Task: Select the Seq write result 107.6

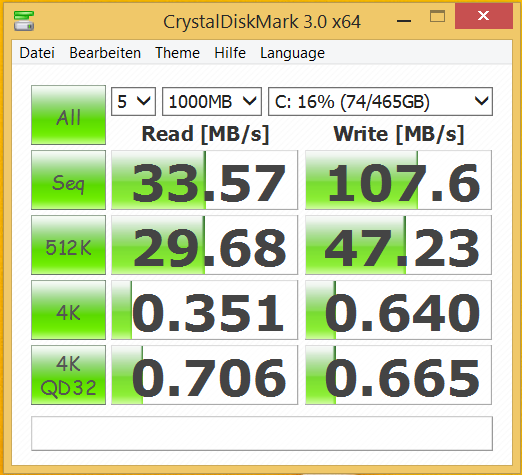Action: (x=398, y=180)
